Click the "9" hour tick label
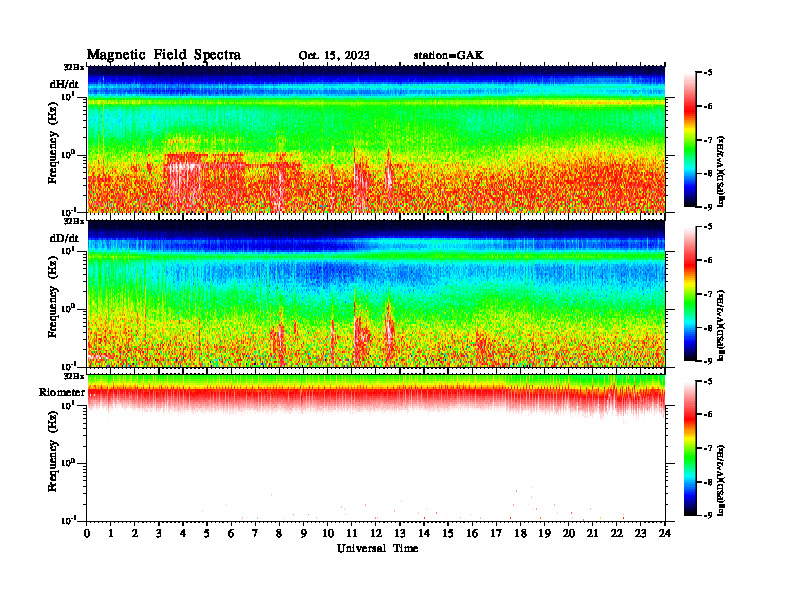792x612 pixels. pos(304,534)
